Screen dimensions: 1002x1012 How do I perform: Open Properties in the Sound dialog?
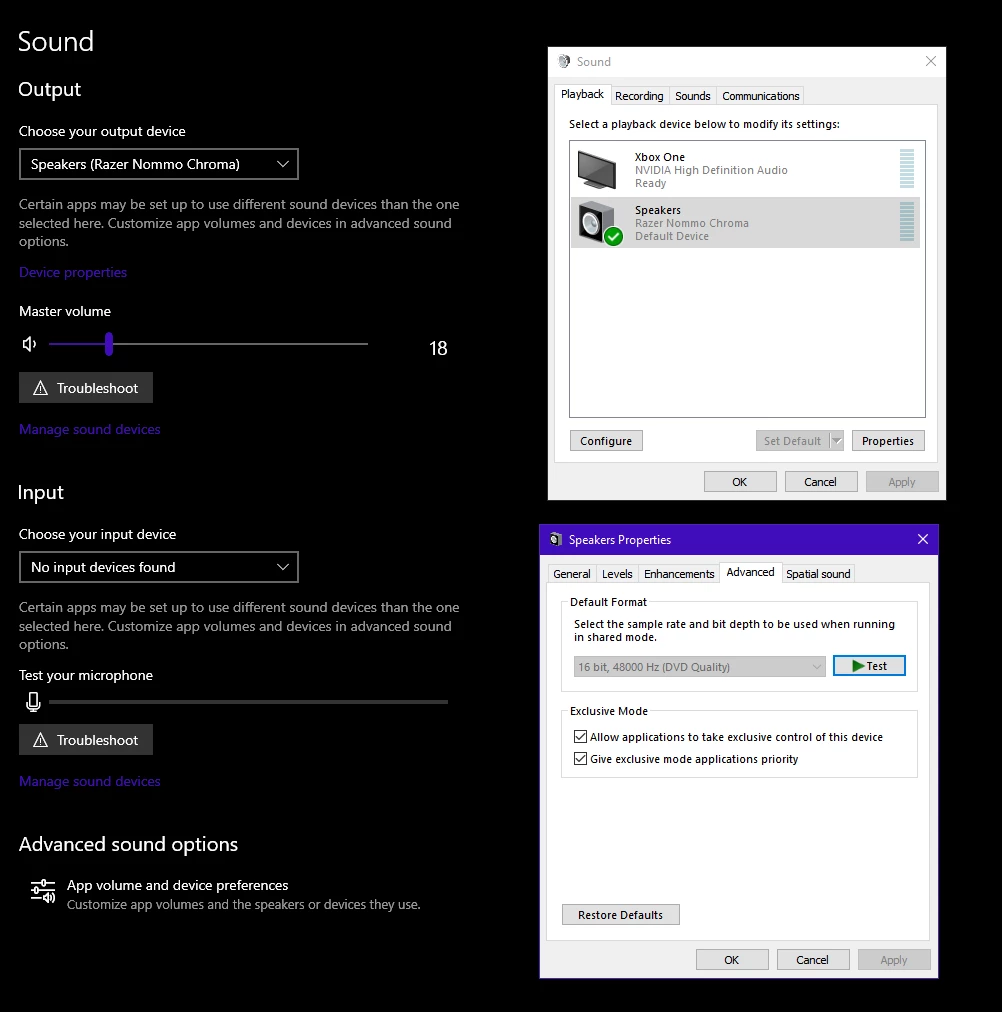pos(888,441)
